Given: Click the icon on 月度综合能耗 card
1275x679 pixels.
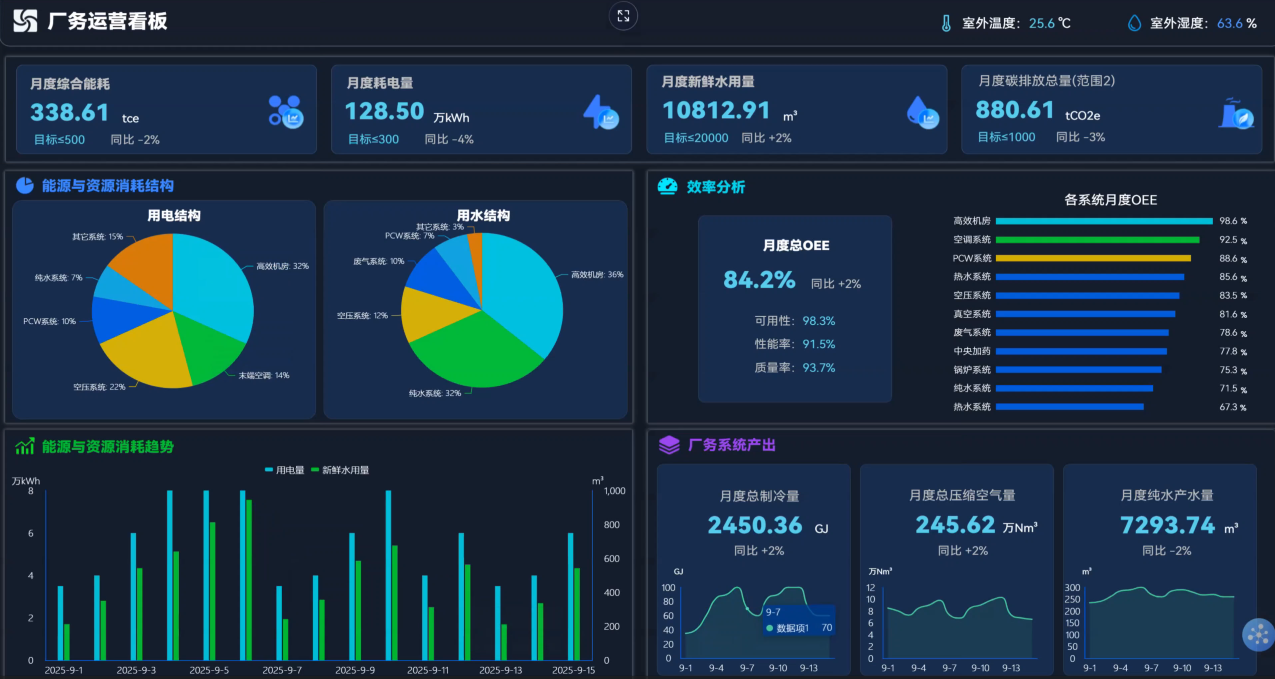Looking at the screenshot, I should pyautogui.click(x=286, y=111).
